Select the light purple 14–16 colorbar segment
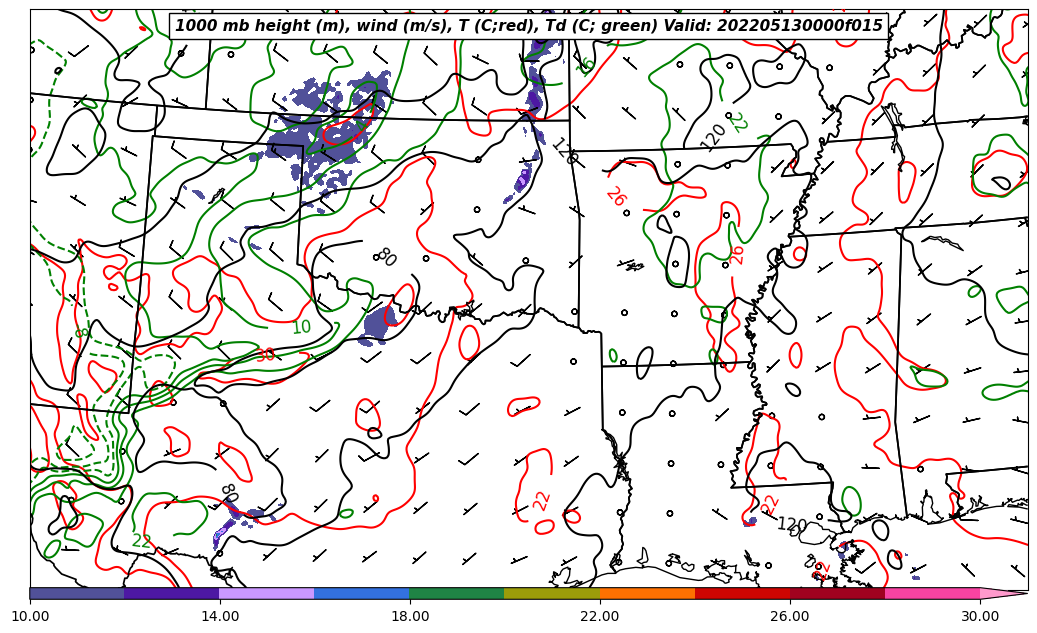Screen dimensions: 1037x633 [x=267, y=593]
